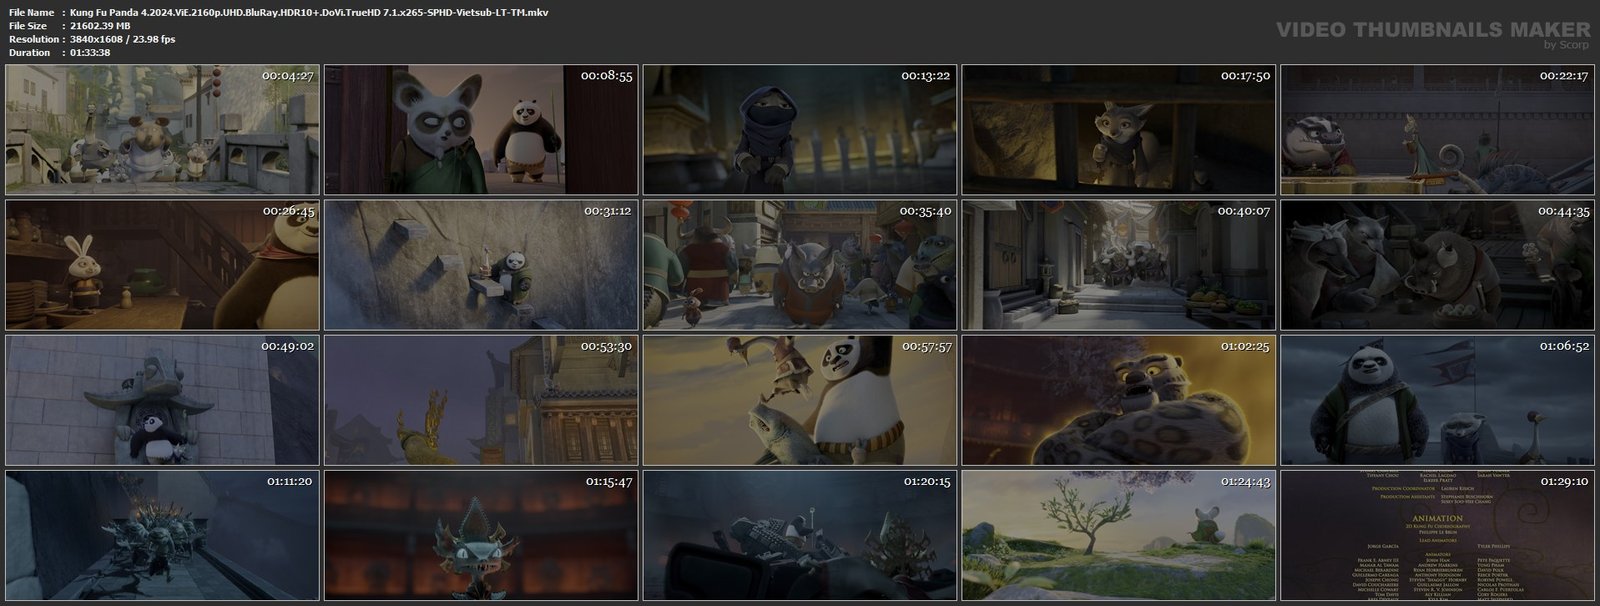Viewport: 1600px width, 606px height.
Task: Open the tree landscape frame at 01:24:43
Action: (x=1119, y=535)
